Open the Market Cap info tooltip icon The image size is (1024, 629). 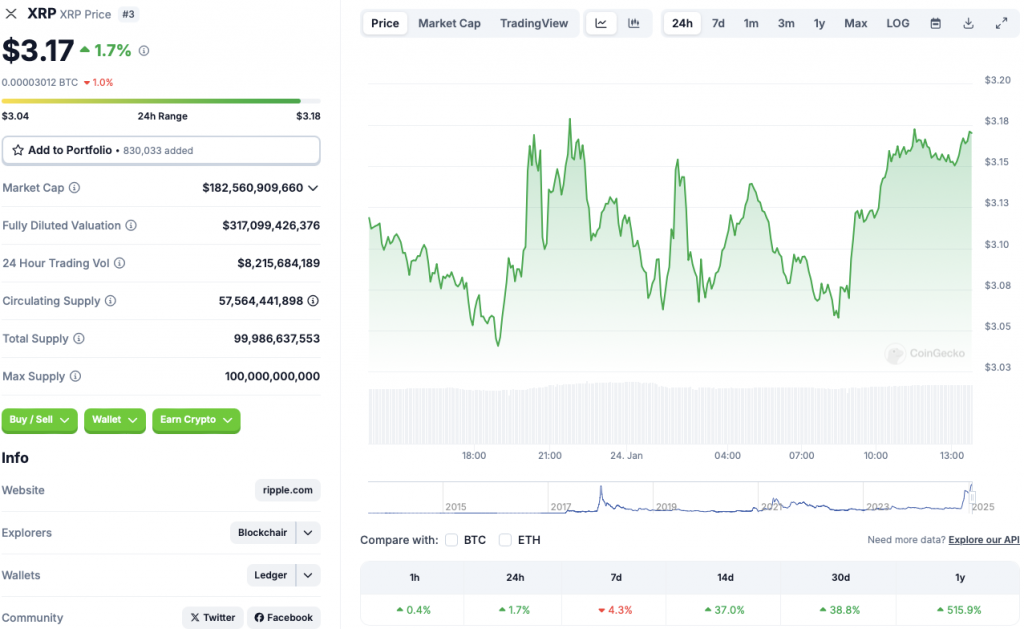point(74,188)
